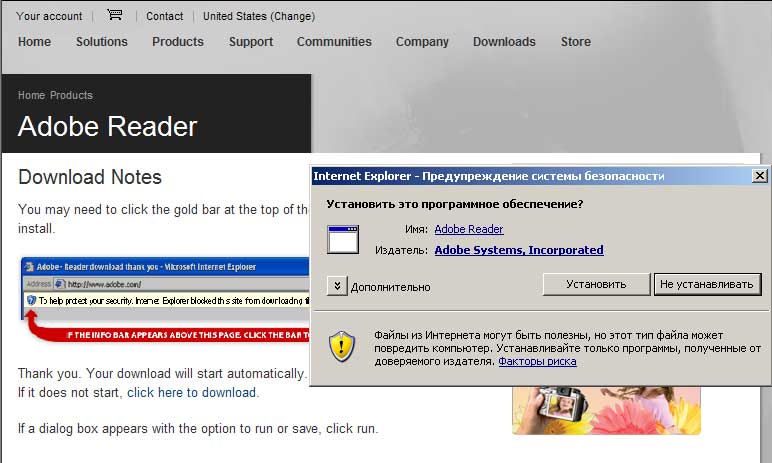This screenshot has height=463, width=772.
Task: Change region via United States (Change)
Action: tap(259, 16)
